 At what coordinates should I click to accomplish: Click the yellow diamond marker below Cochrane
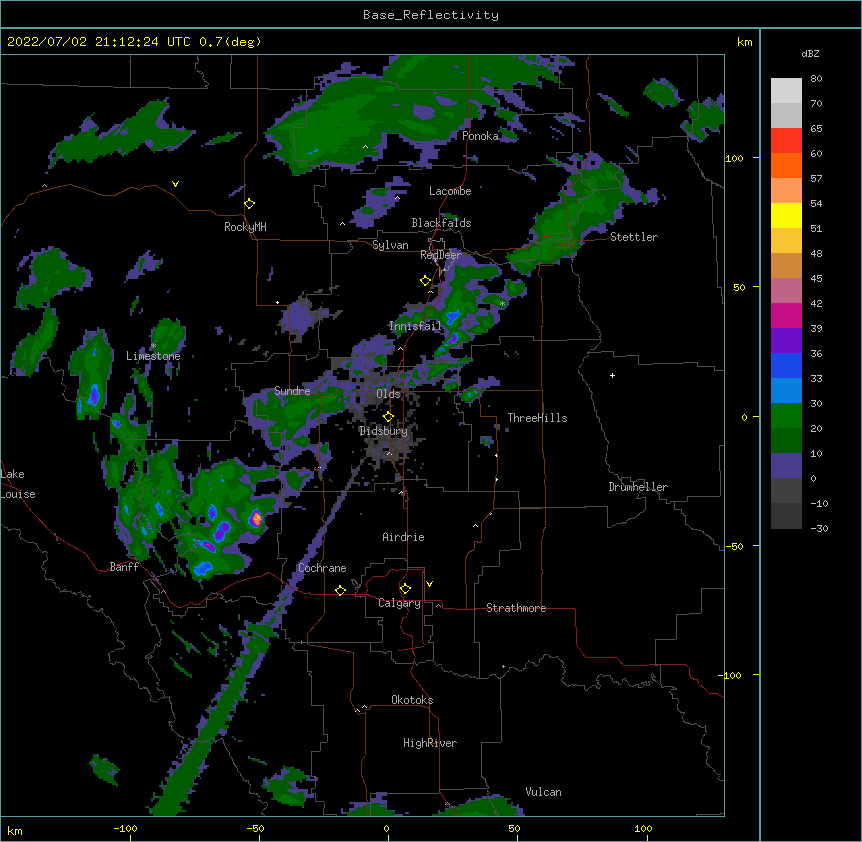(x=341, y=591)
